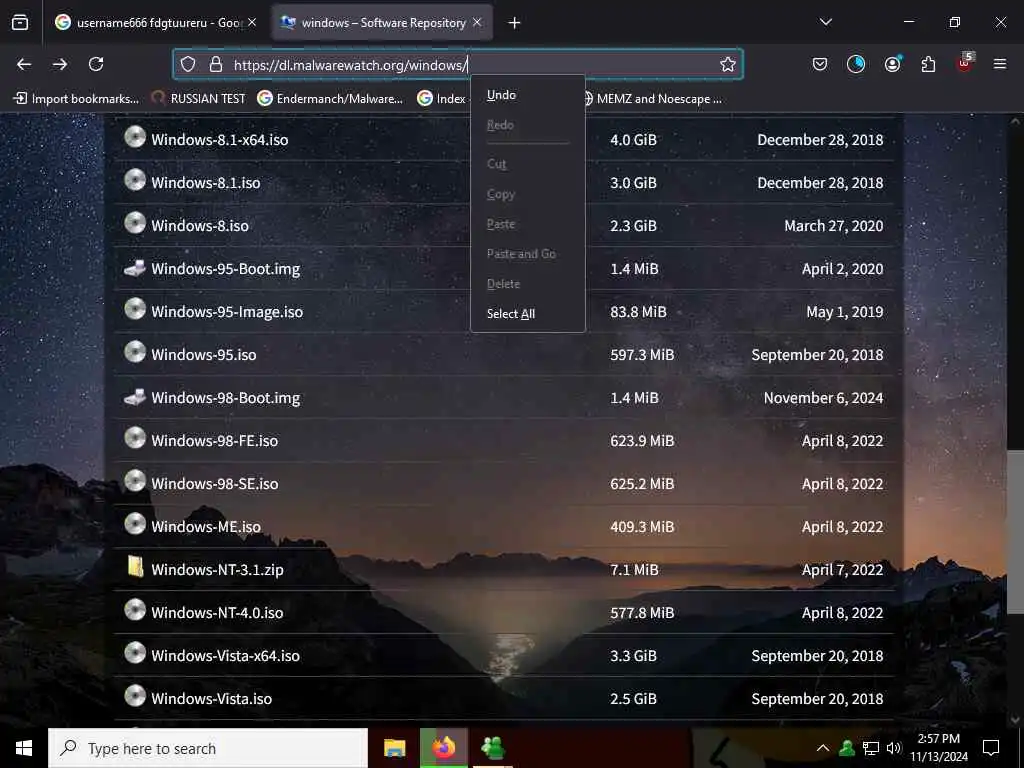Viewport: 1024px width, 768px height.
Task: Click the floppy drive icon for Windows-95-Boot.img
Action: coord(135,268)
